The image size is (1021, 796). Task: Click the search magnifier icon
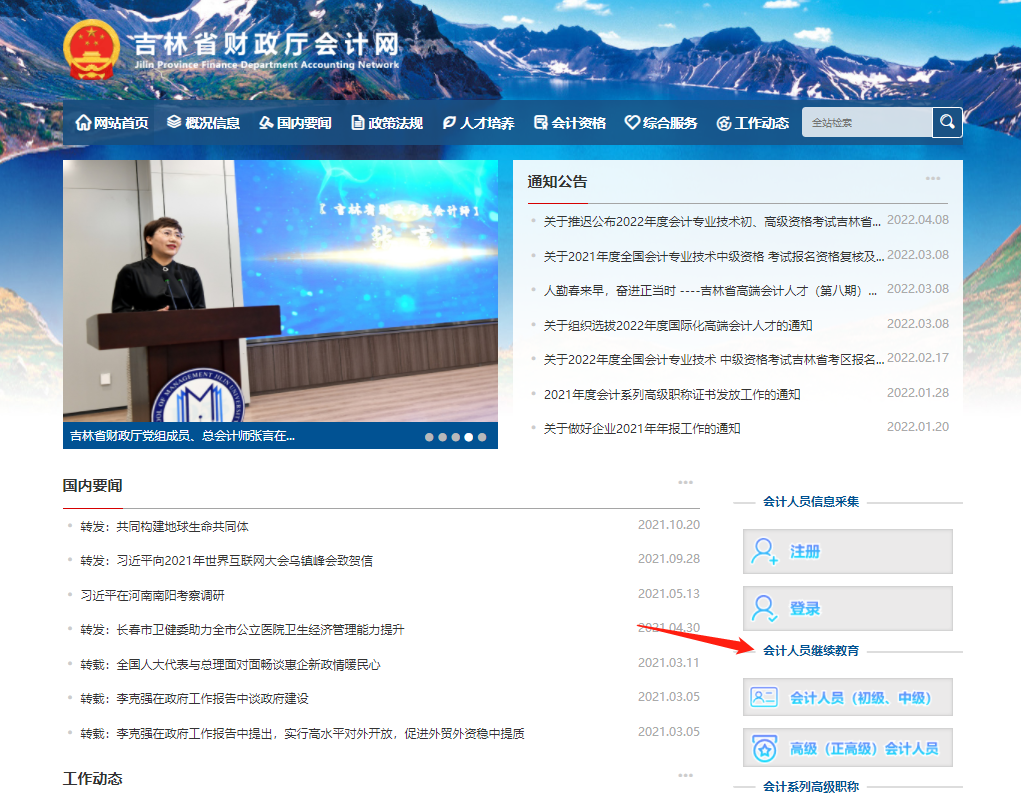945,122
